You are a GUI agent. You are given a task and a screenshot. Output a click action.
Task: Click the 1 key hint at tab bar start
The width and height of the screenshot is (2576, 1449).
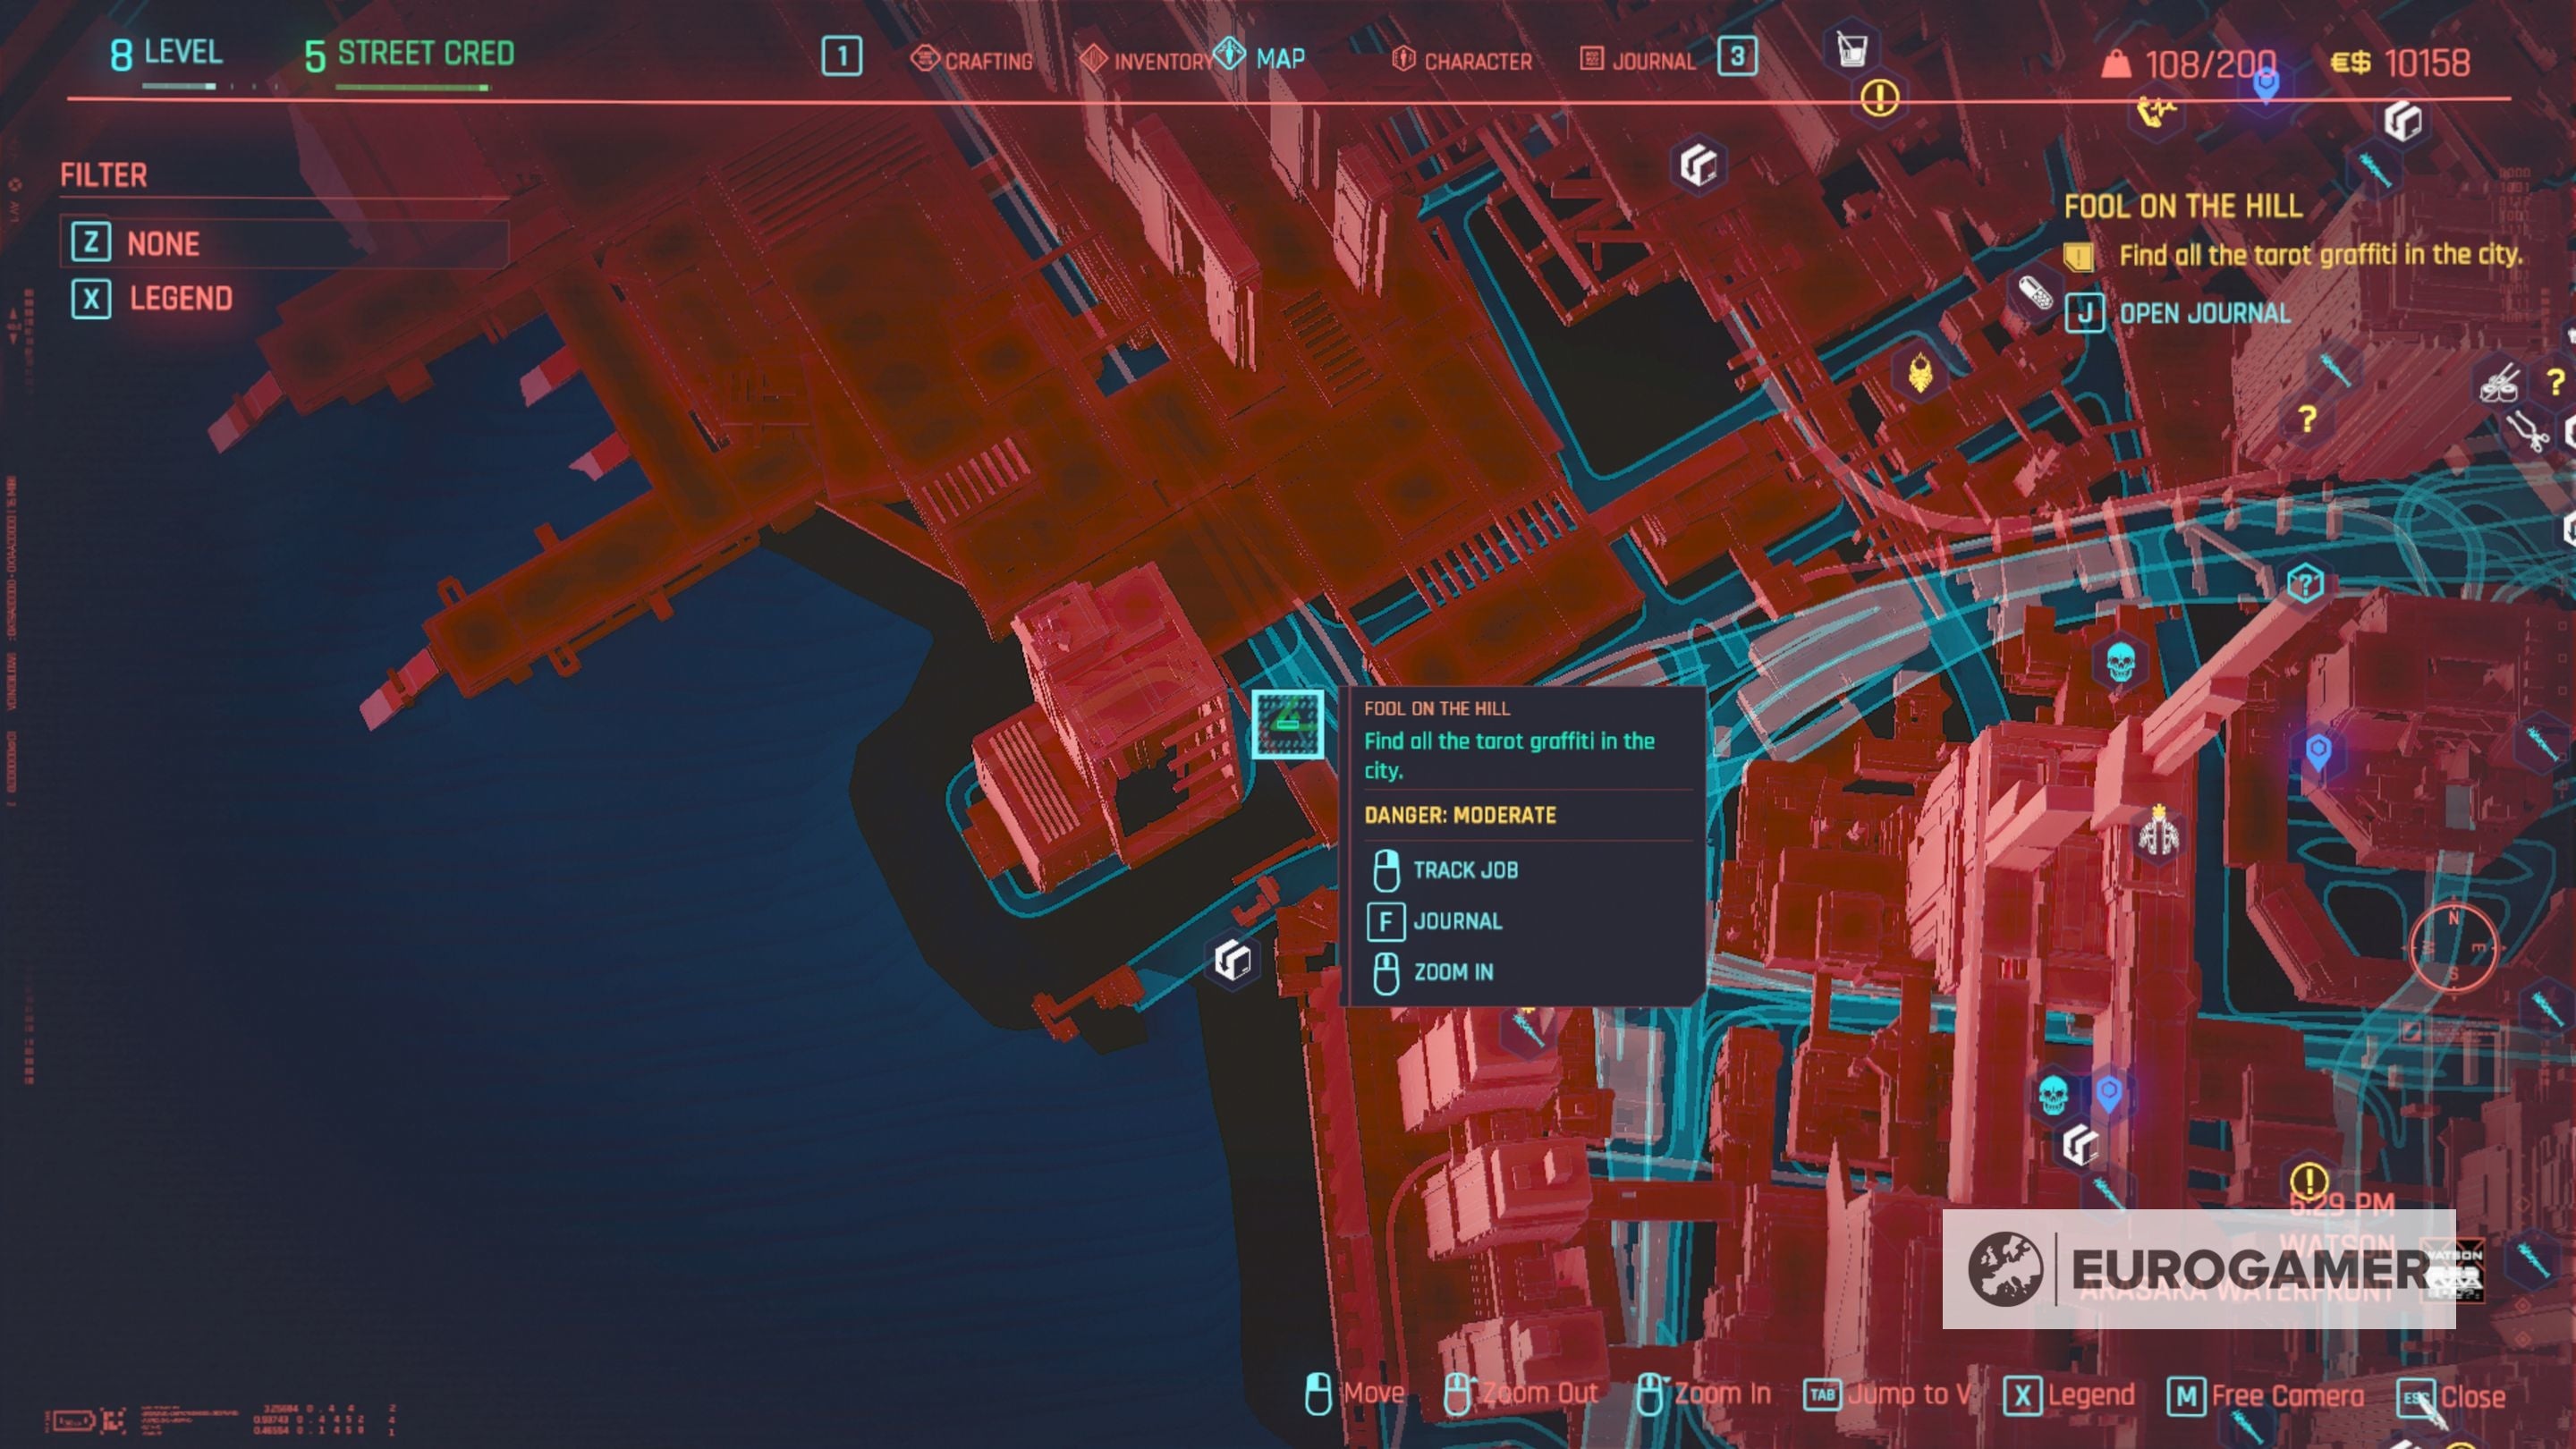coord(842,57)
